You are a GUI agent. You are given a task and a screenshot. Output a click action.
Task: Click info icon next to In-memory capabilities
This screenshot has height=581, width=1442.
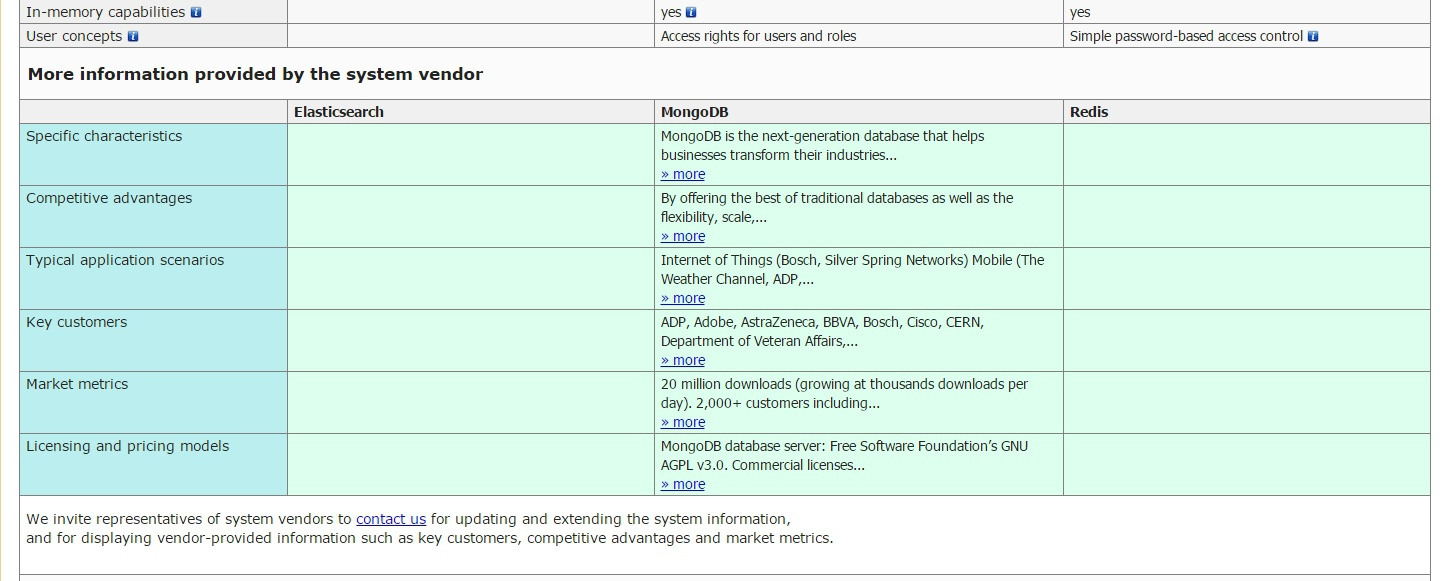click(196, 12)
